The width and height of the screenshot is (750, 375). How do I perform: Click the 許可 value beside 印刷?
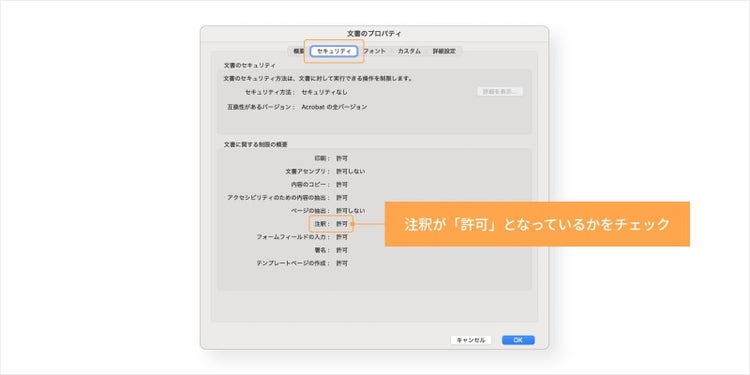(x=342, y=158)
